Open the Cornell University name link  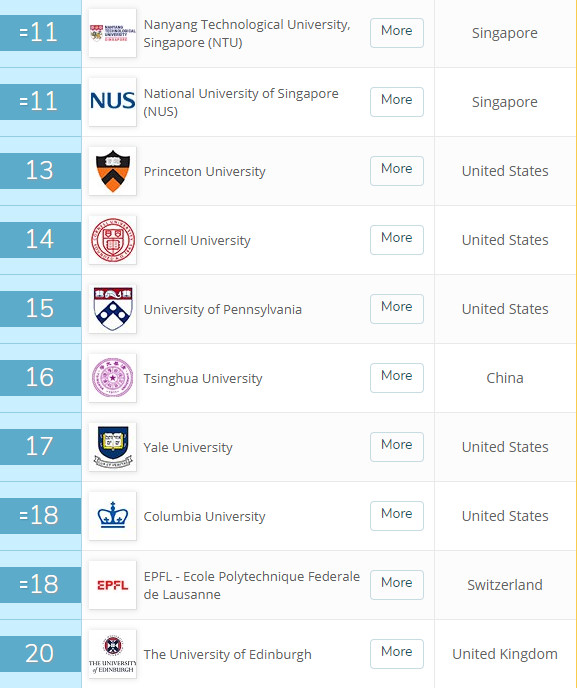pyautogui.click(x=197, y=240)
